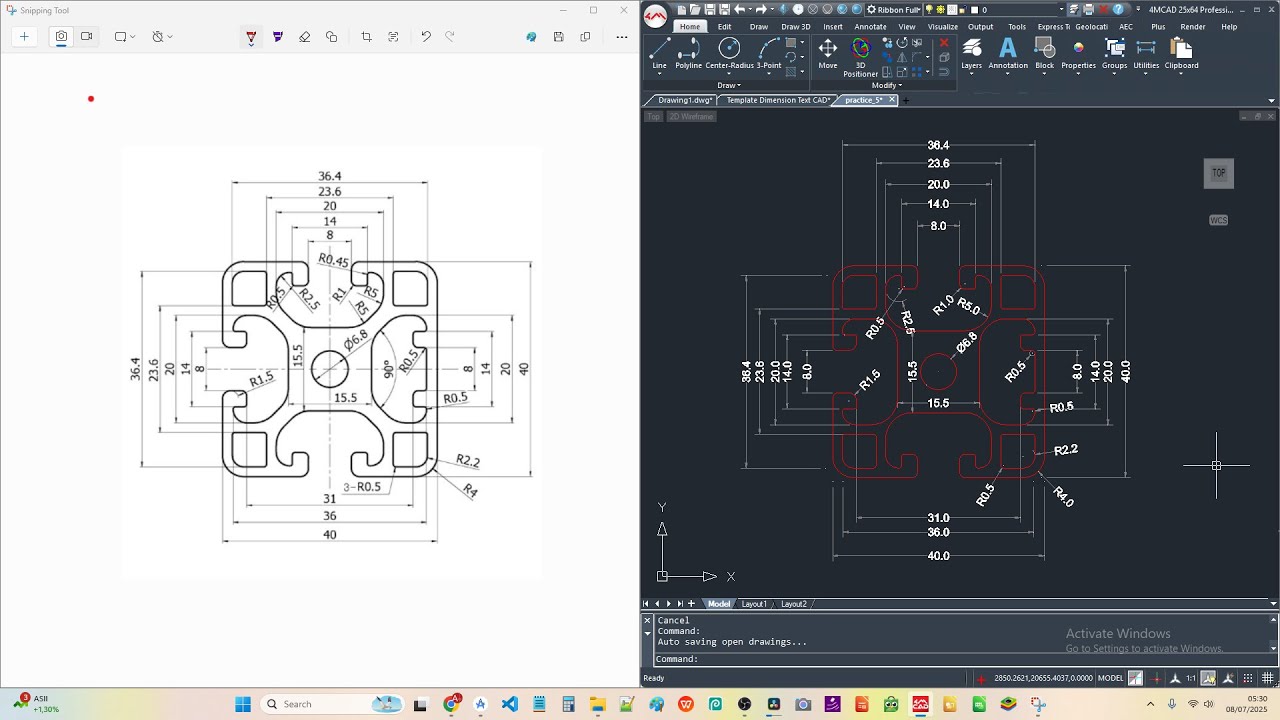The height and width of the screenshot is (720, 1280).
Task: Click the Text Actions icon in Snipping Tool
Action: click(393, 37)
